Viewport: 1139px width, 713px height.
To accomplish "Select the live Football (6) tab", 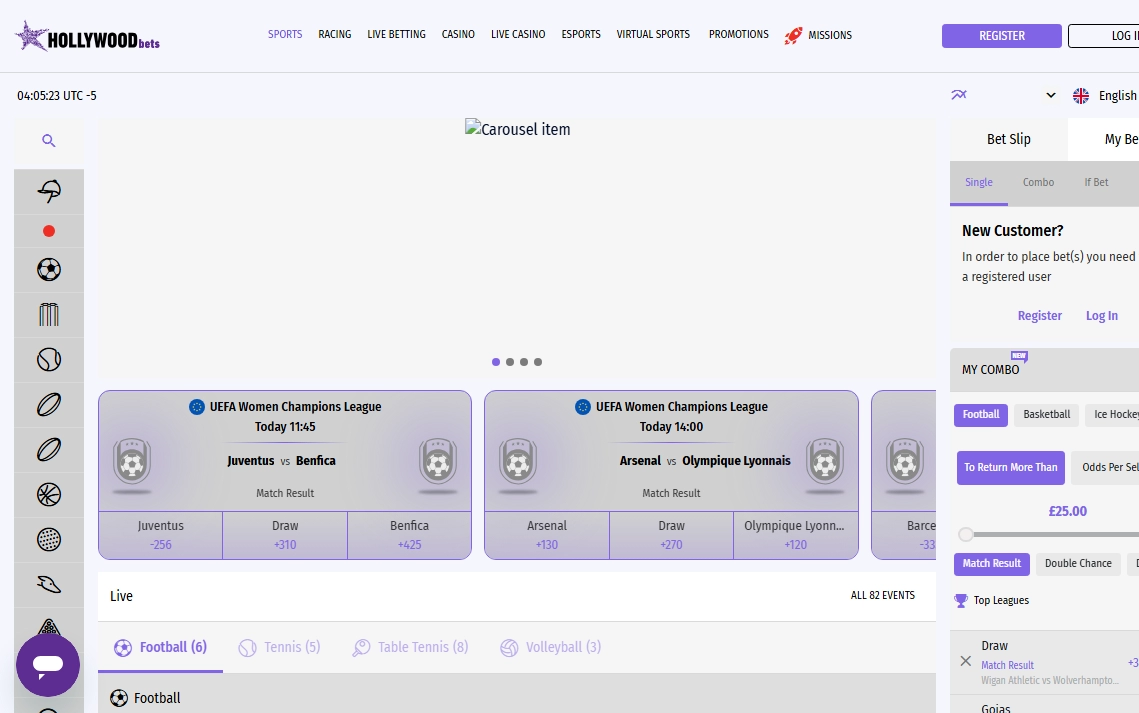I will click(x=161, y=647).
